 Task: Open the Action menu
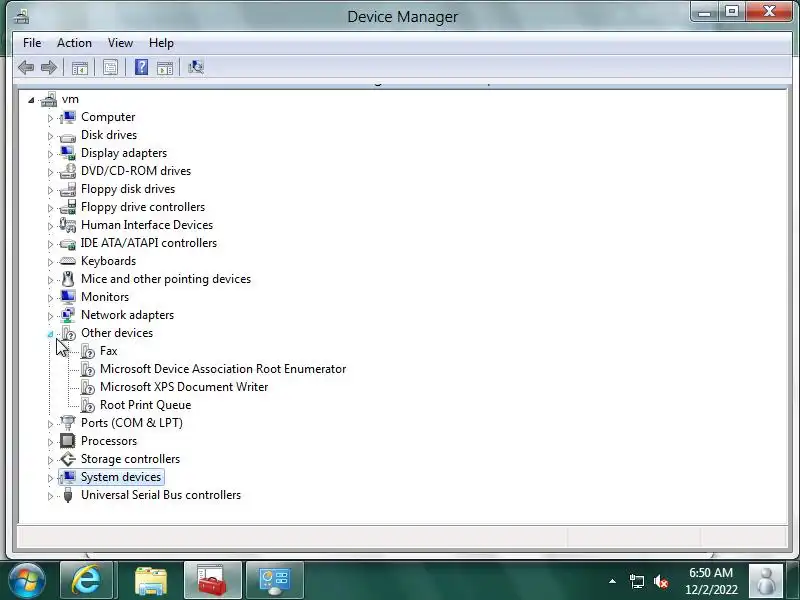click(74, 43)
